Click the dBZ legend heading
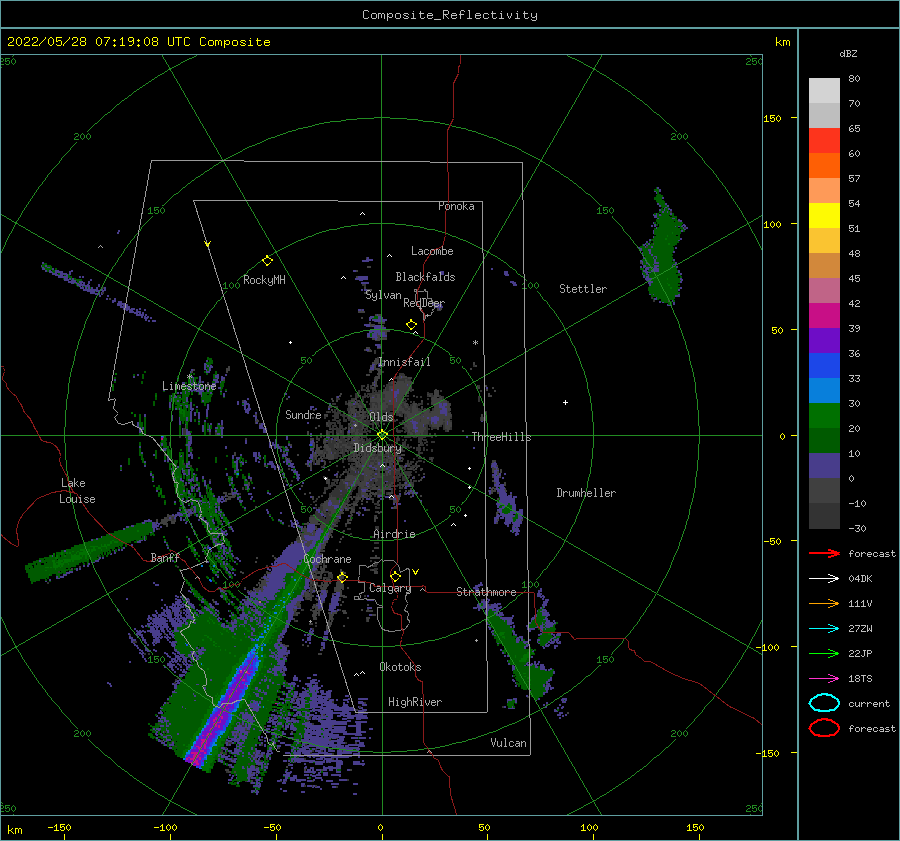This screenshot has height=841, width=900. (848, 53)
